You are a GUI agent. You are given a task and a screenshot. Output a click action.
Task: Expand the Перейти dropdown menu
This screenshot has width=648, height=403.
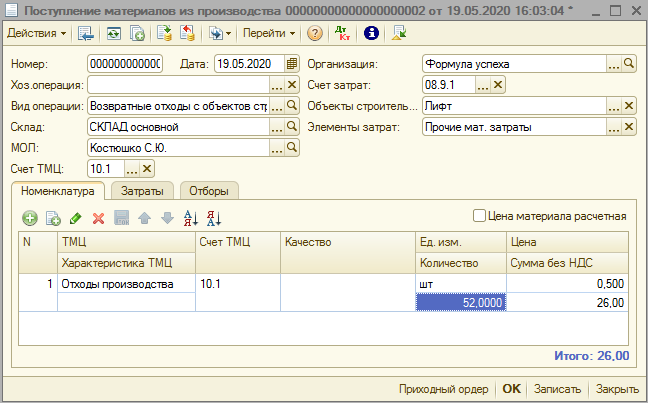269,33
